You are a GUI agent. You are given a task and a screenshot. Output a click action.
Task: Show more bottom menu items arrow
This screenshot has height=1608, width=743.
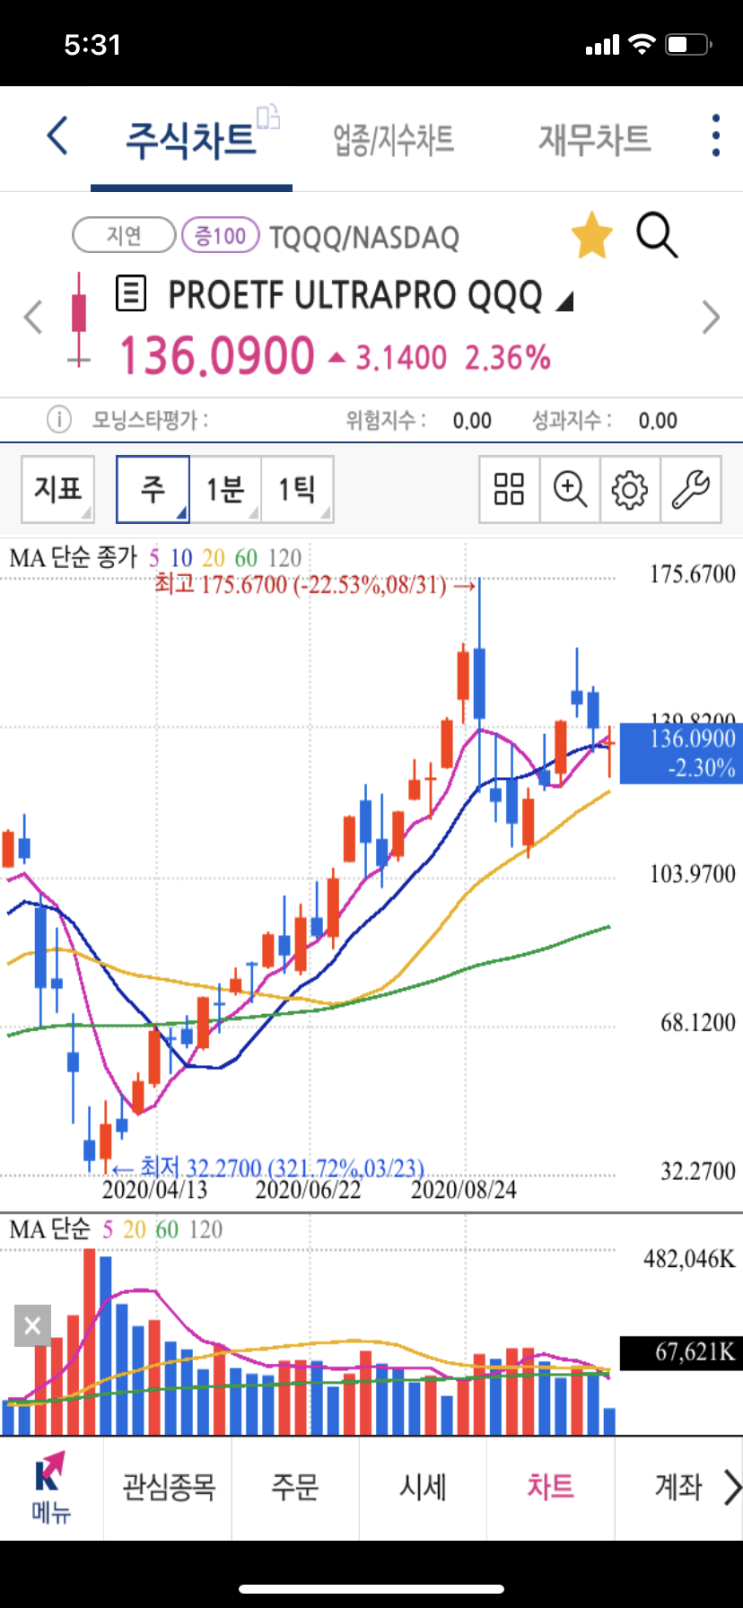(732, 1487)
